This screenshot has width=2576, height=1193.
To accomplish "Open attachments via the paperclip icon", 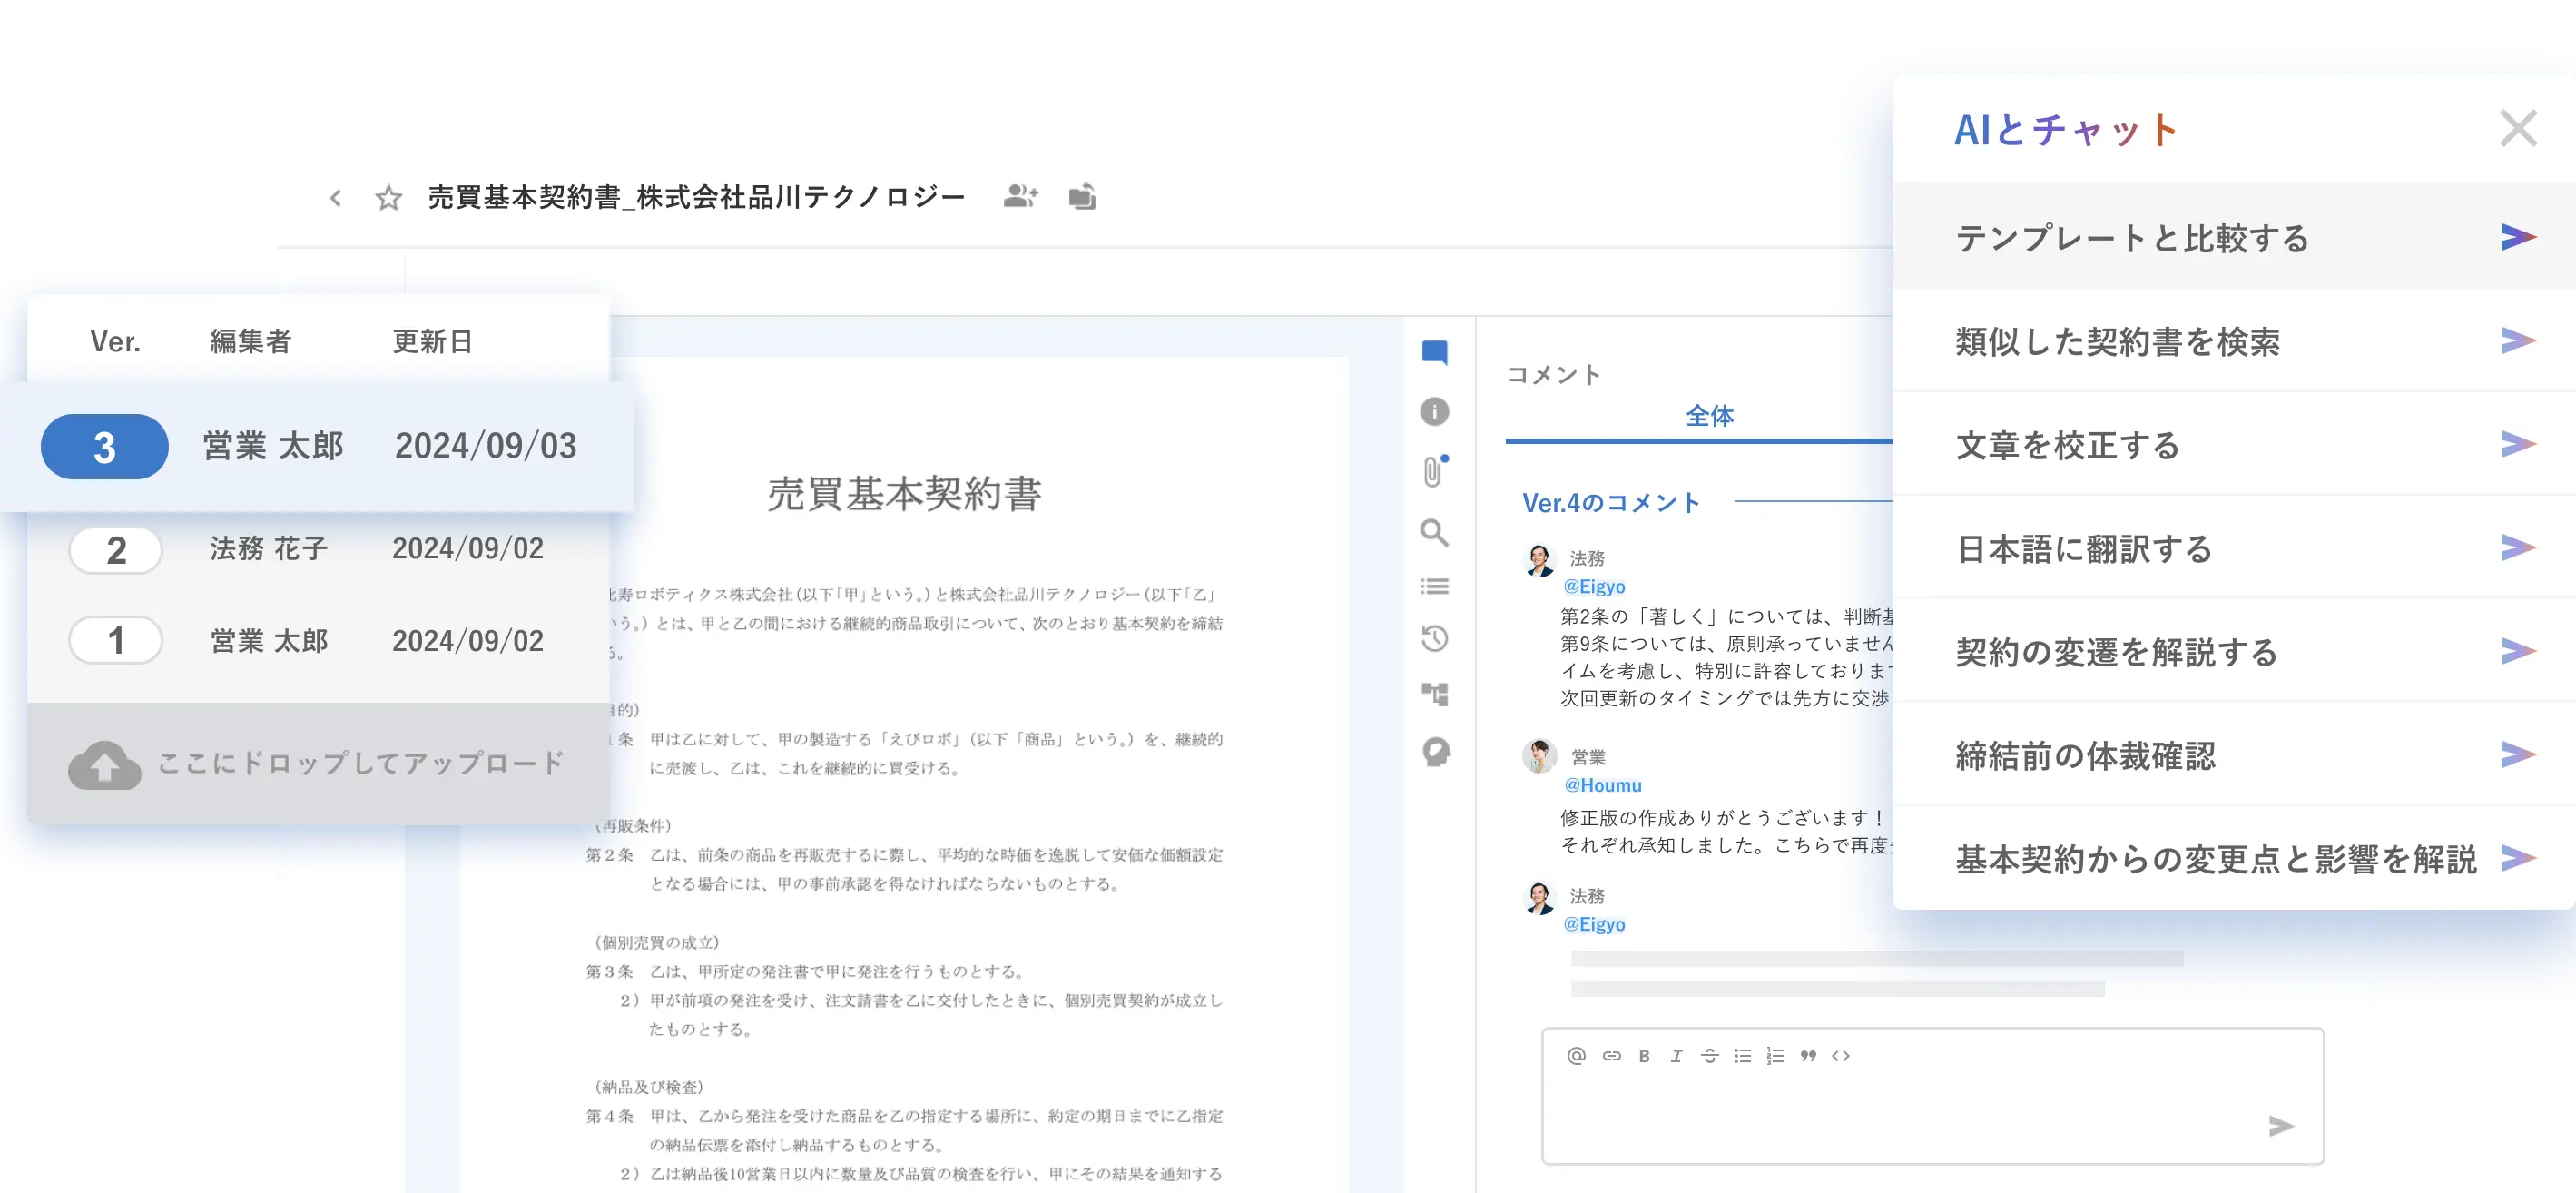I will 1433,471.
